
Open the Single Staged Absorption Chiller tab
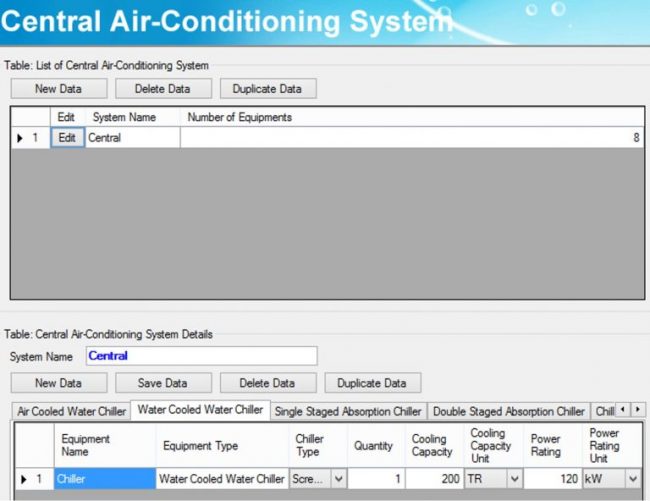point(348,411)
